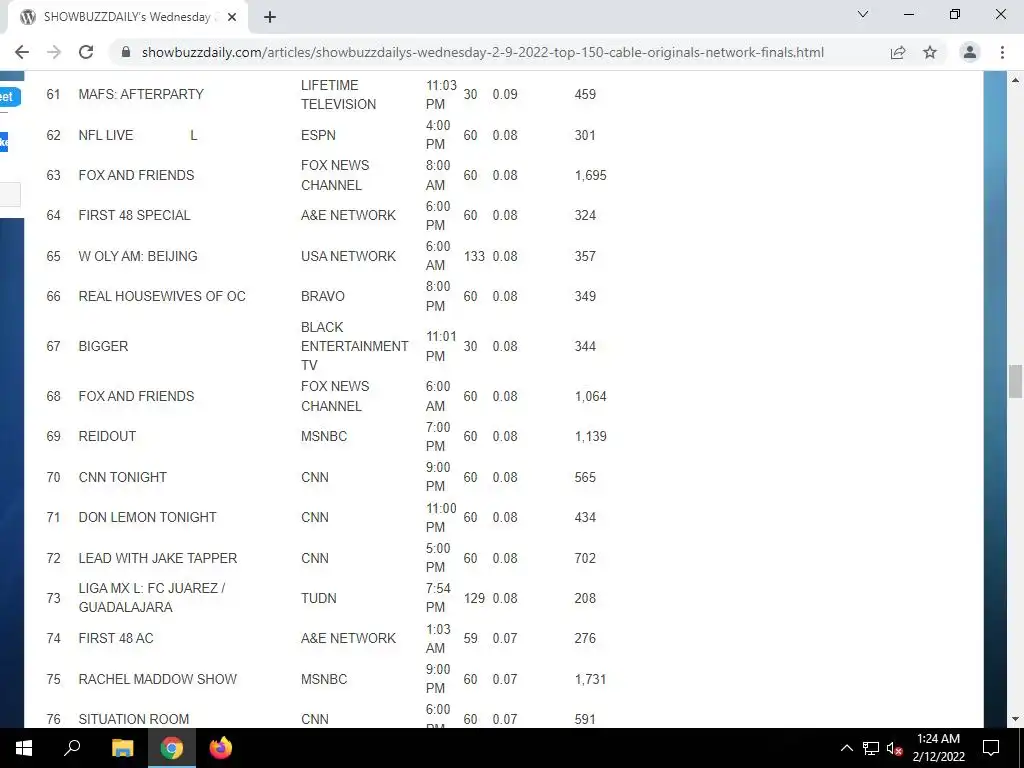The image size is (1024, 768).
Task: Open the network status tray icon
Action: click(x=871, y=748)
